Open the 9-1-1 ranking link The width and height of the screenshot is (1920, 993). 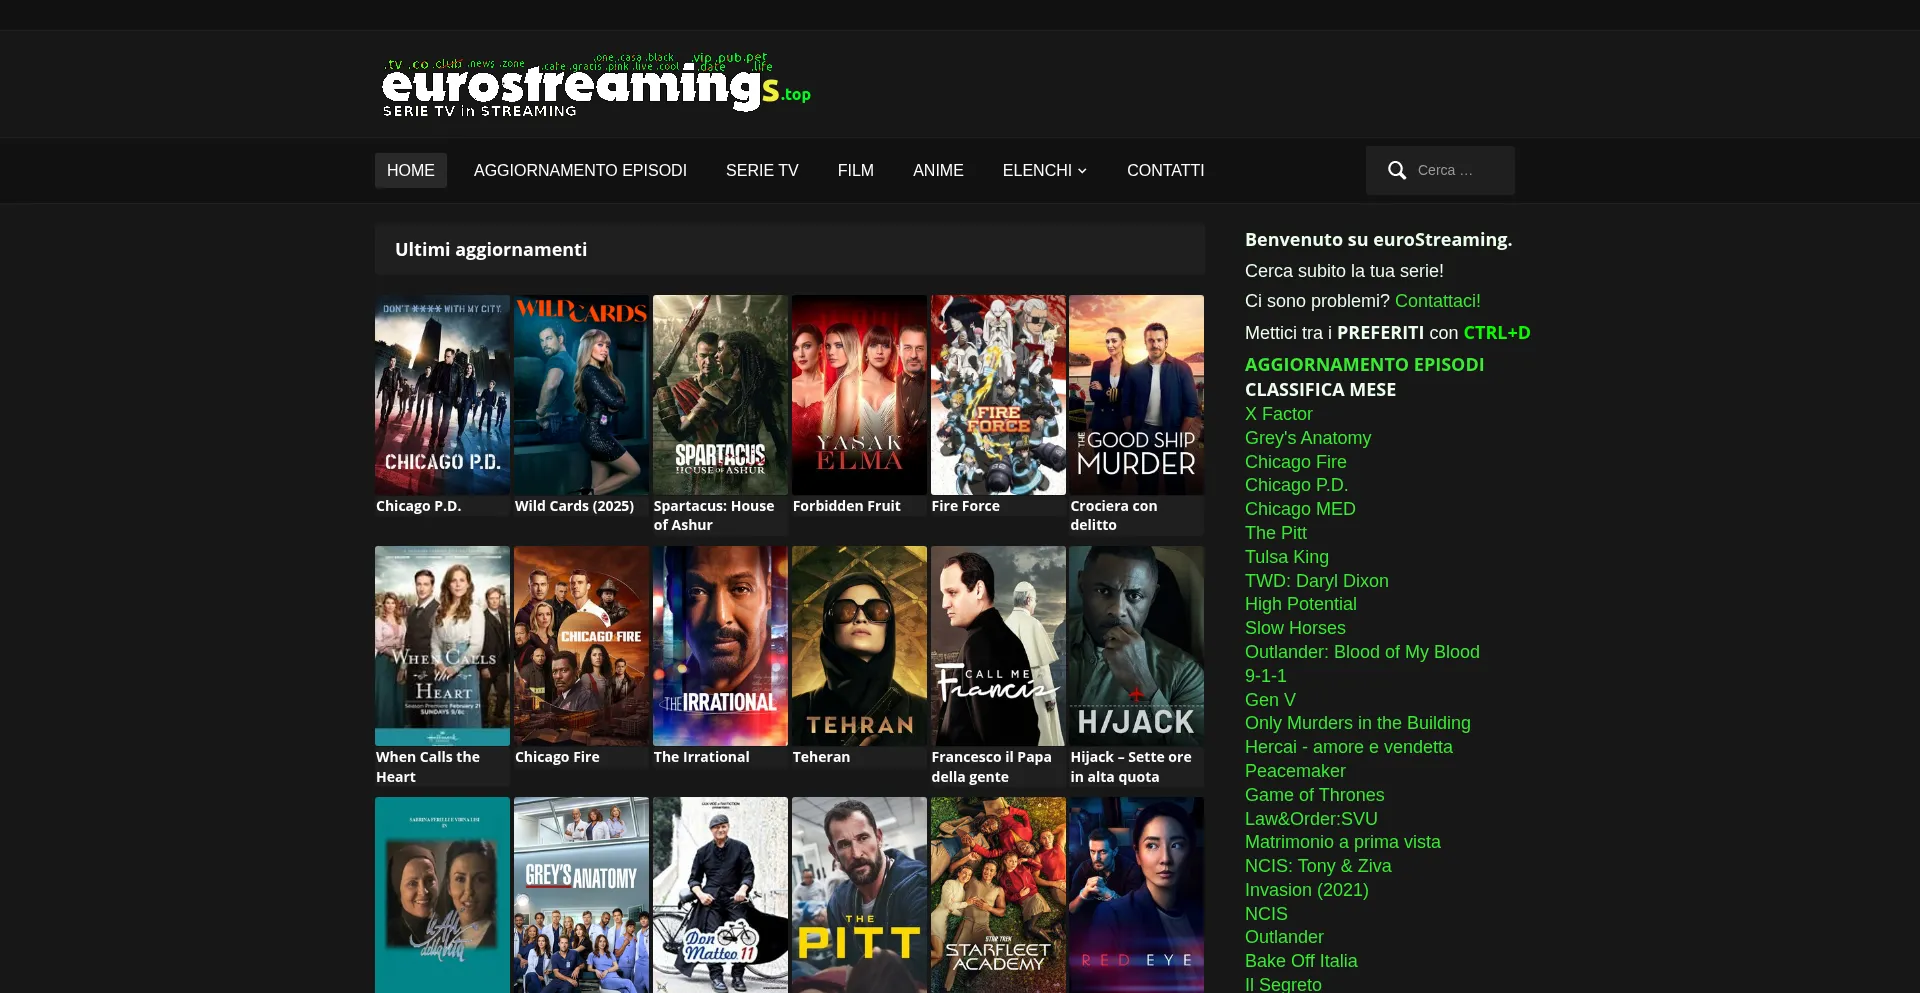coord(1266,676)
